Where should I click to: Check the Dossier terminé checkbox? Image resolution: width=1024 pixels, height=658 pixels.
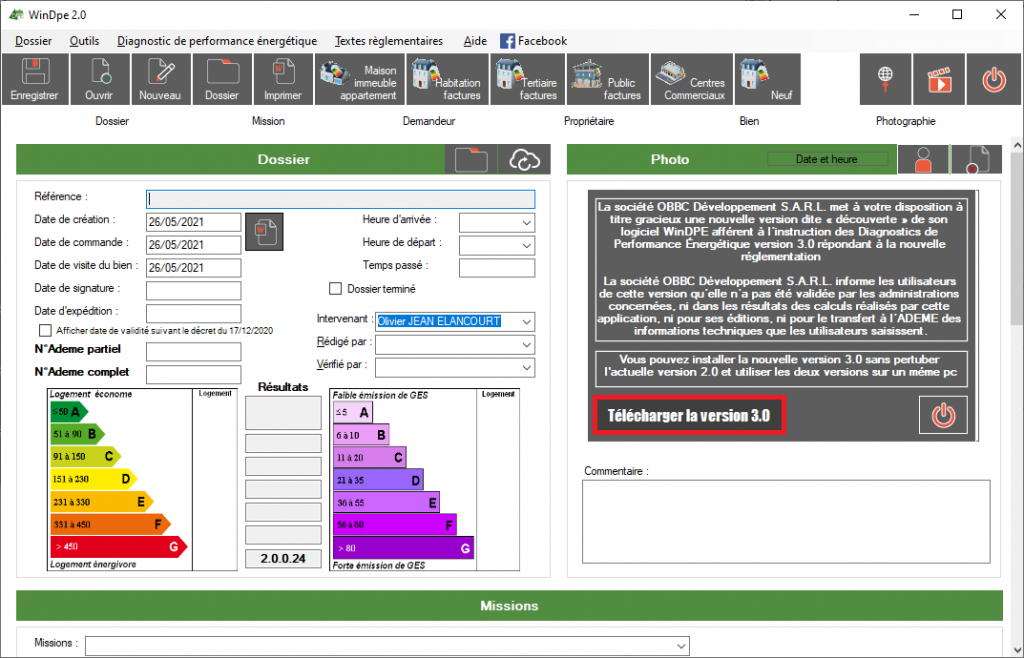point(336,289)
